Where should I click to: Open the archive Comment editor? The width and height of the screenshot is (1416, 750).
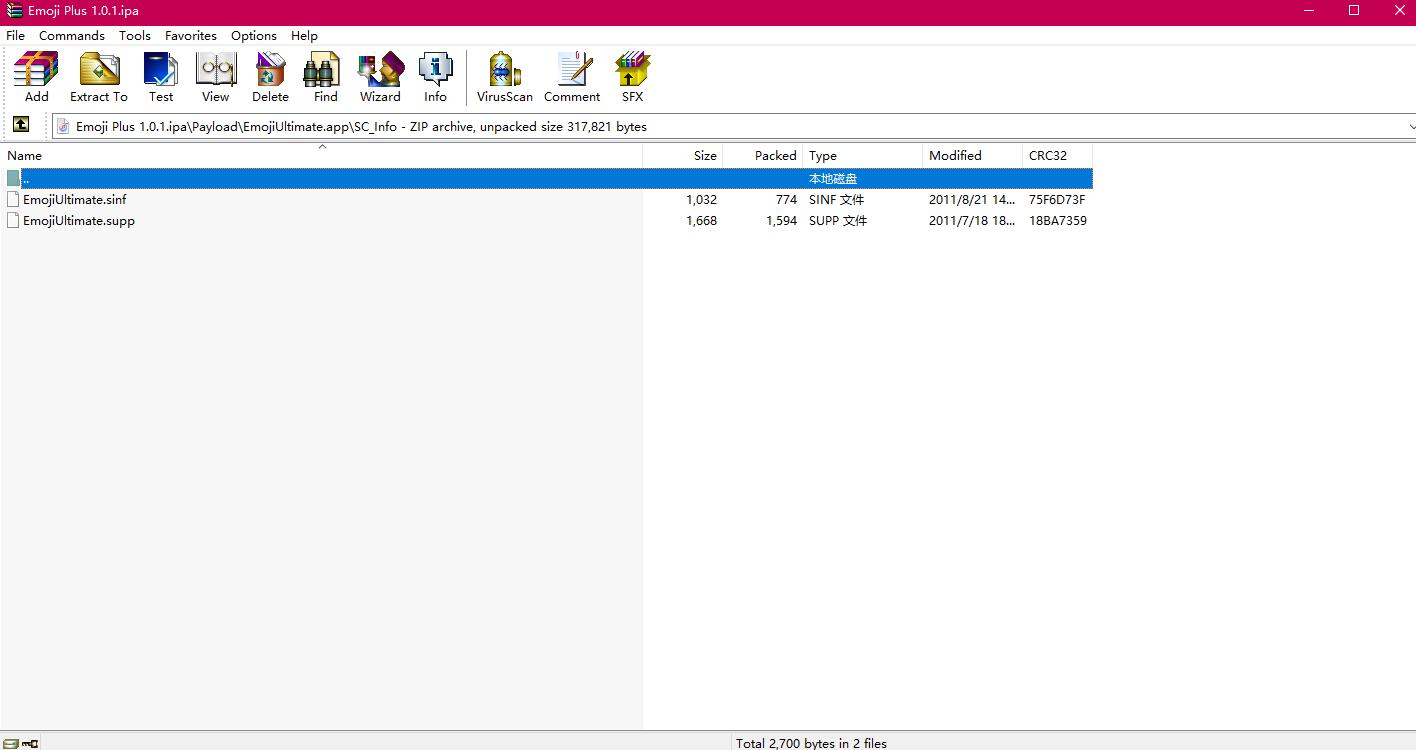coord(572,77)
